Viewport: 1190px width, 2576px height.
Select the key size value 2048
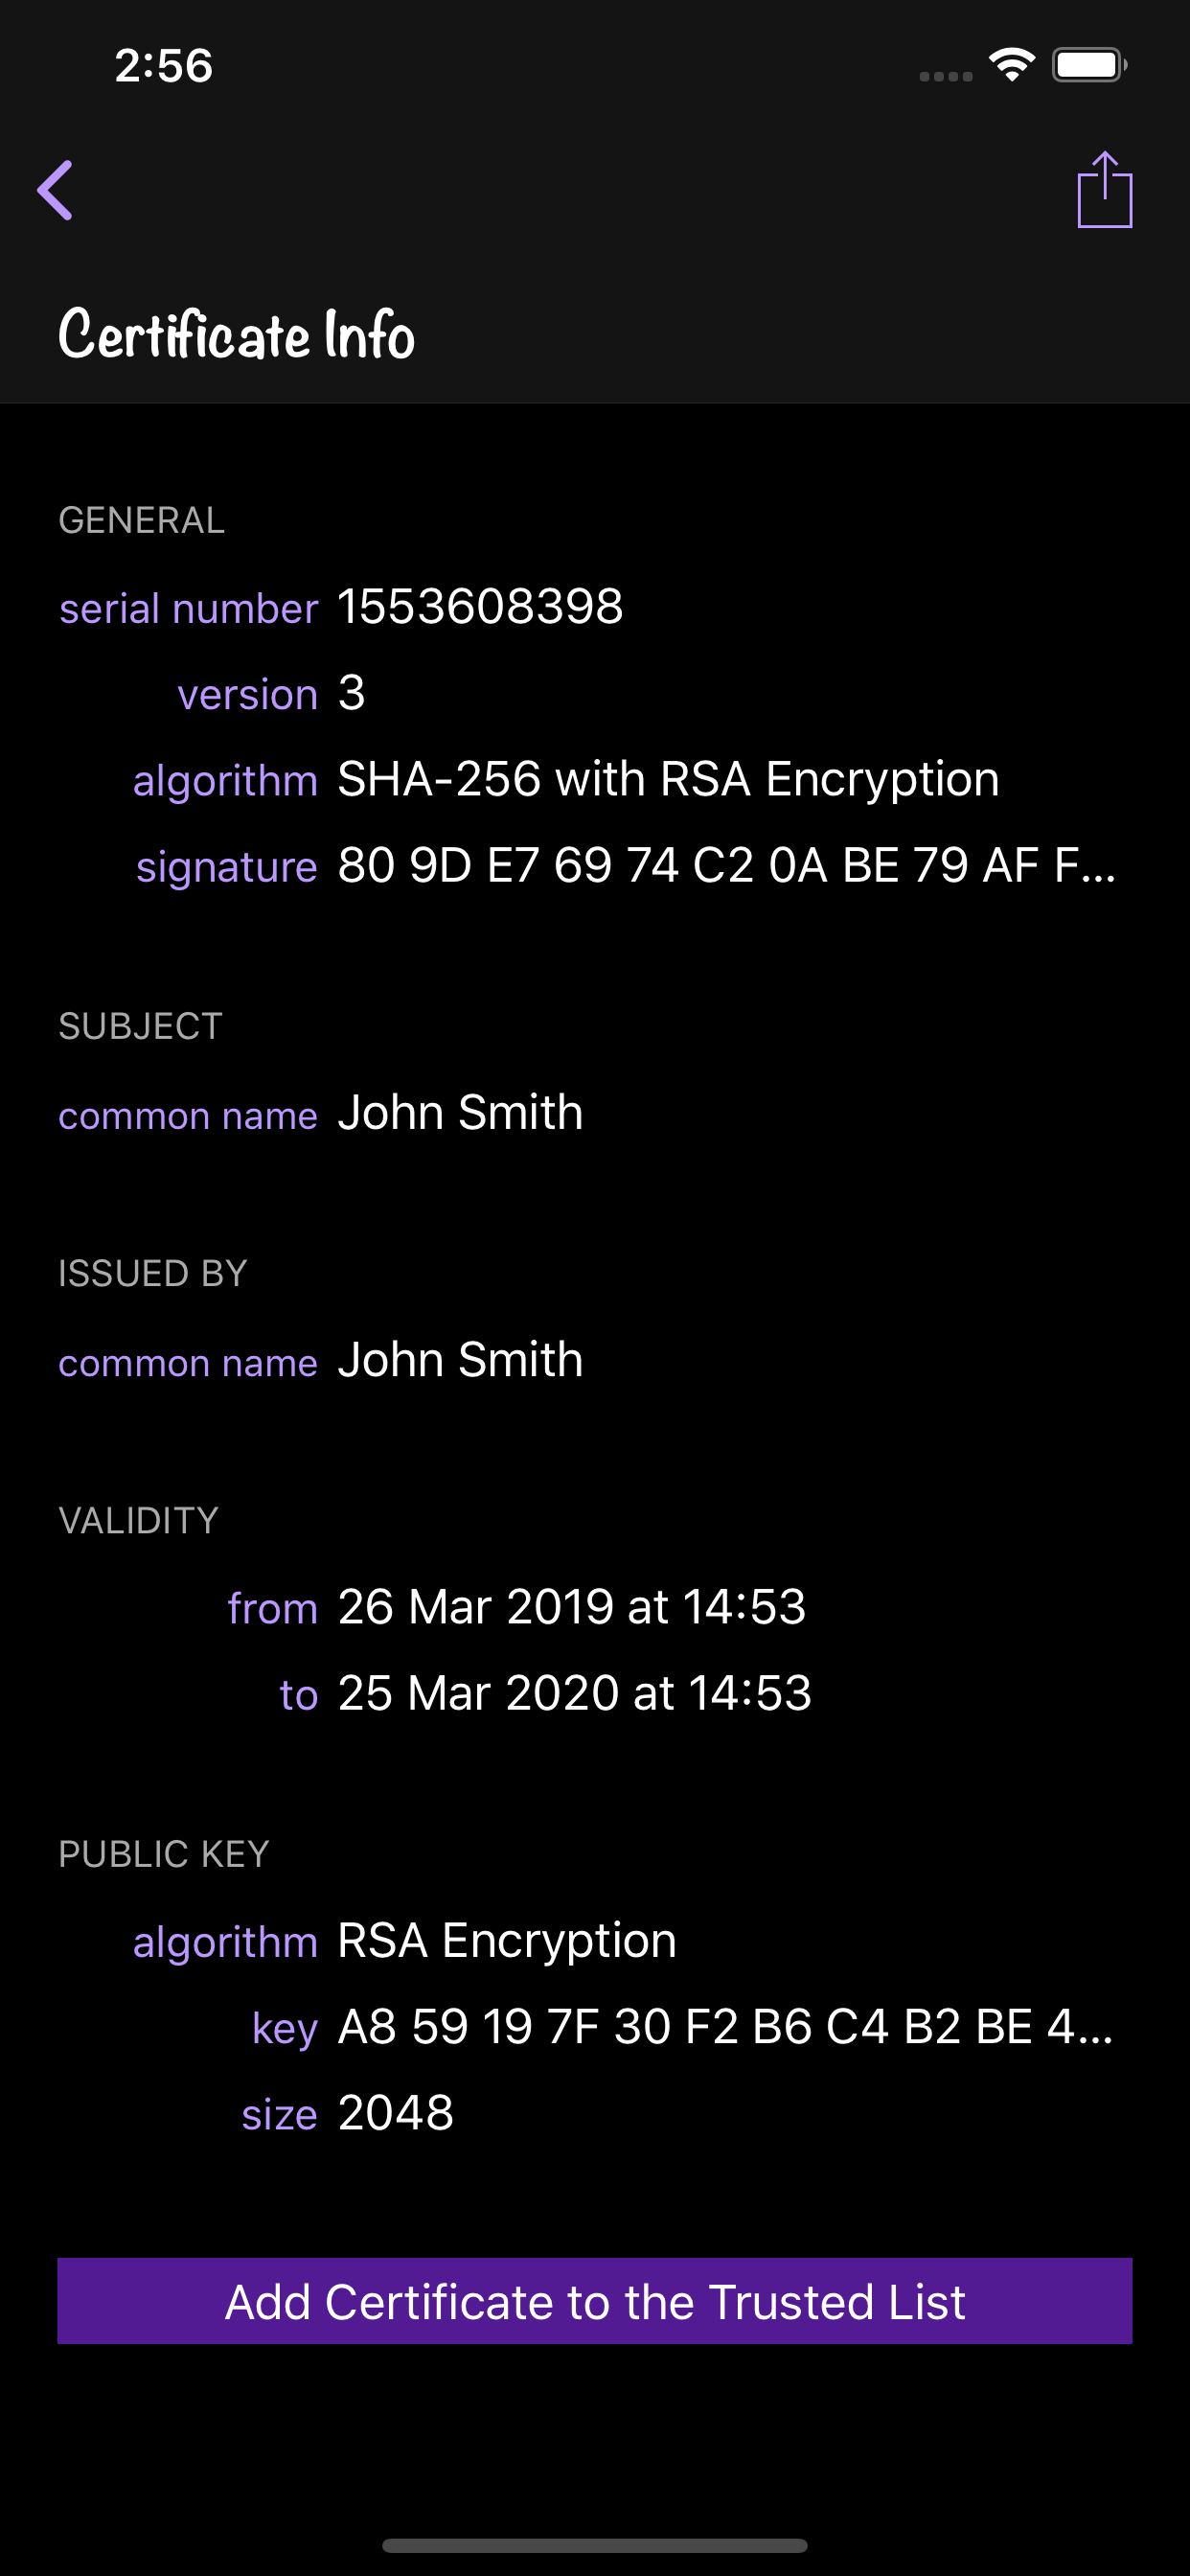coord(395,2113)
